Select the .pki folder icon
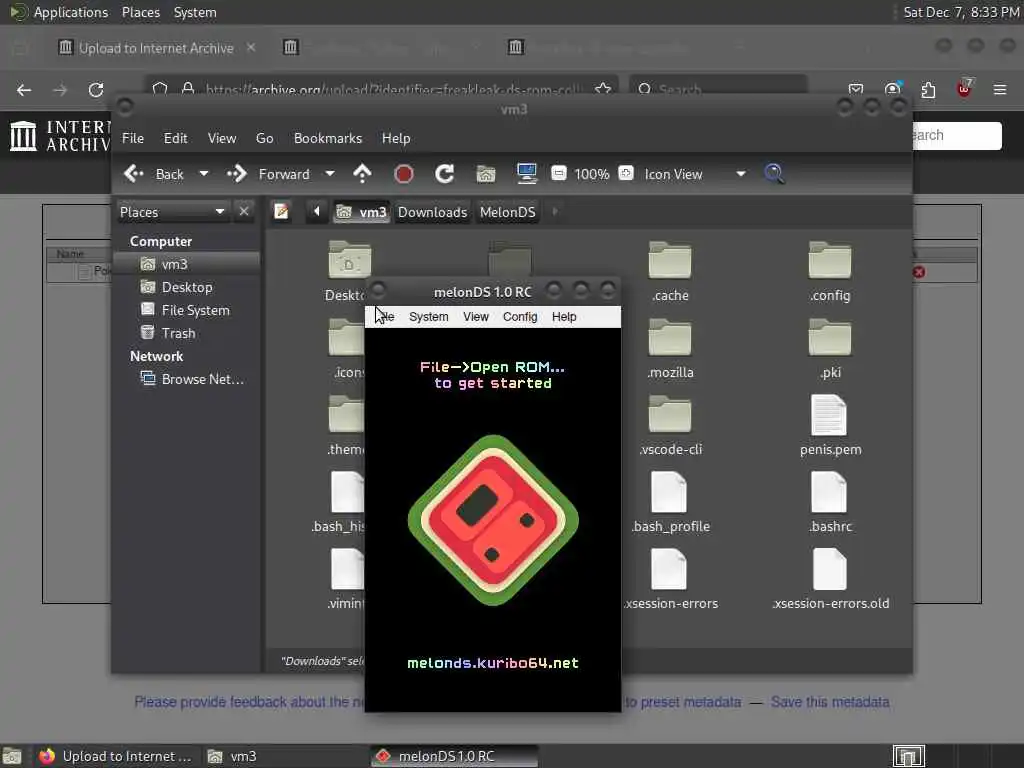This screenshot has width=1024, height=768. [830, 338]
